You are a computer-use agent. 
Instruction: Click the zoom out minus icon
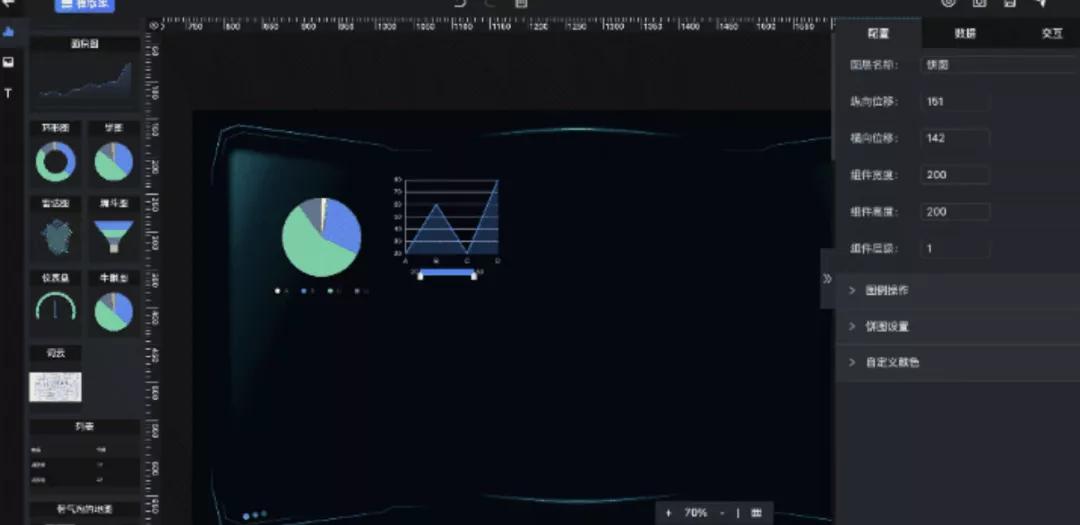coord(722,513)
